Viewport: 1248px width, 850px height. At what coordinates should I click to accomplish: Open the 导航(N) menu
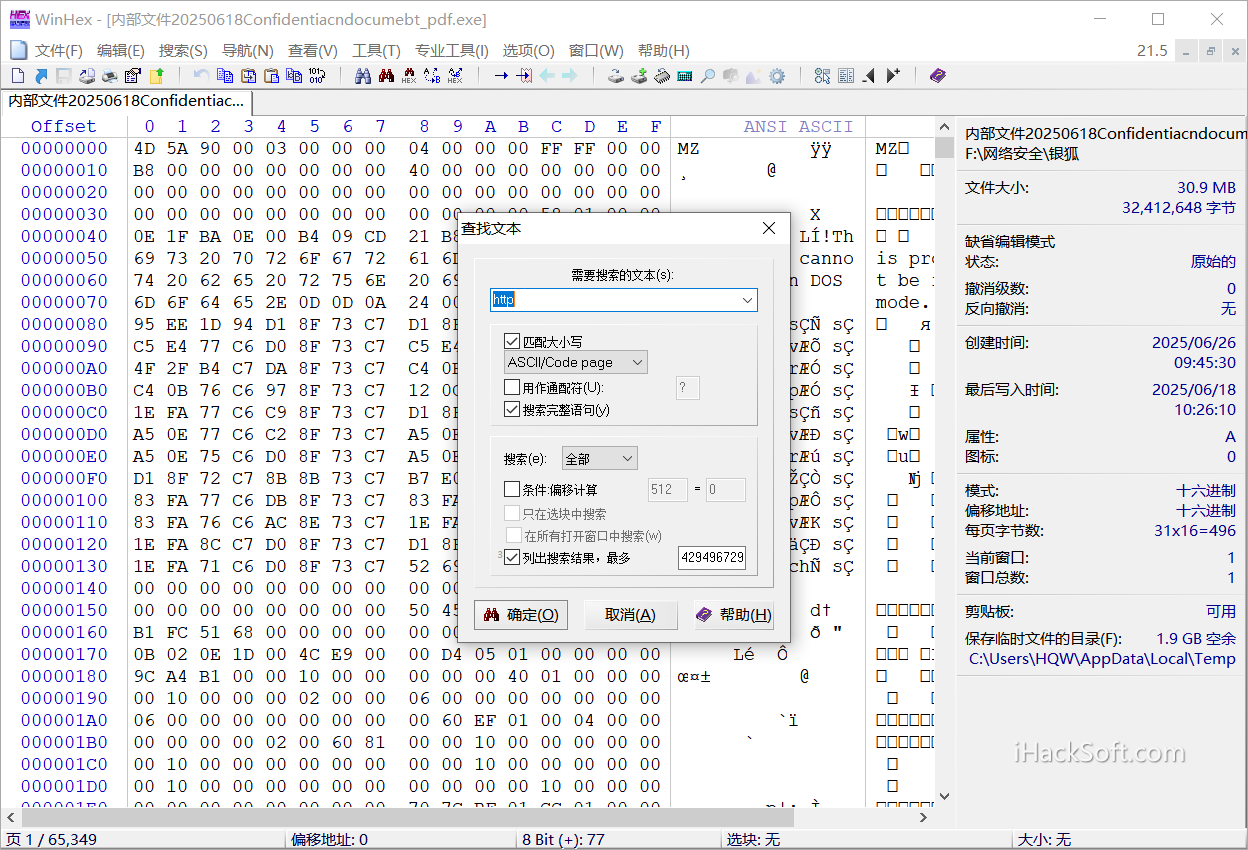(247, 51)
